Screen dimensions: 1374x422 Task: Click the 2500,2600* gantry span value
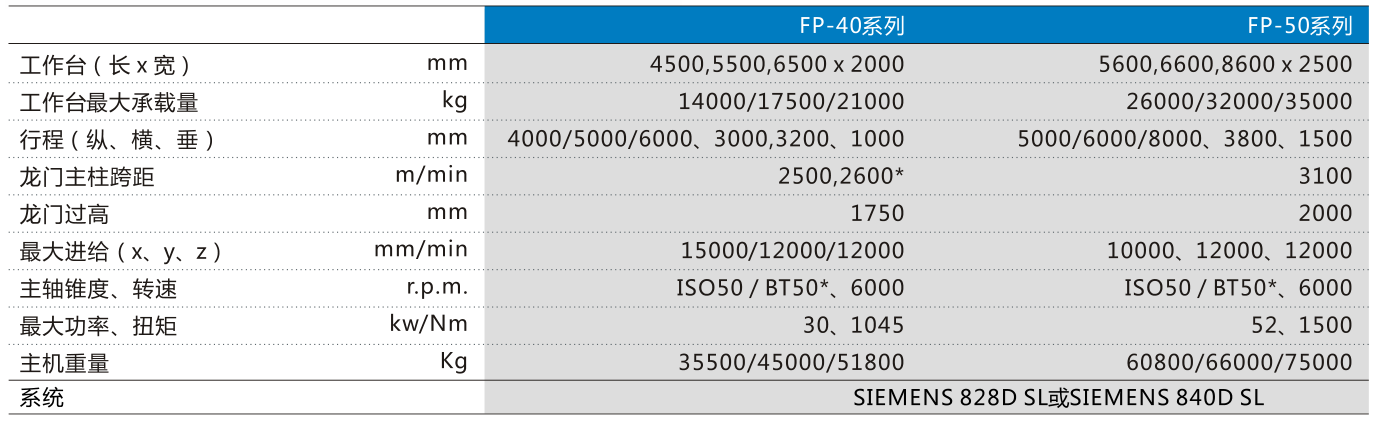coord(840,177)
